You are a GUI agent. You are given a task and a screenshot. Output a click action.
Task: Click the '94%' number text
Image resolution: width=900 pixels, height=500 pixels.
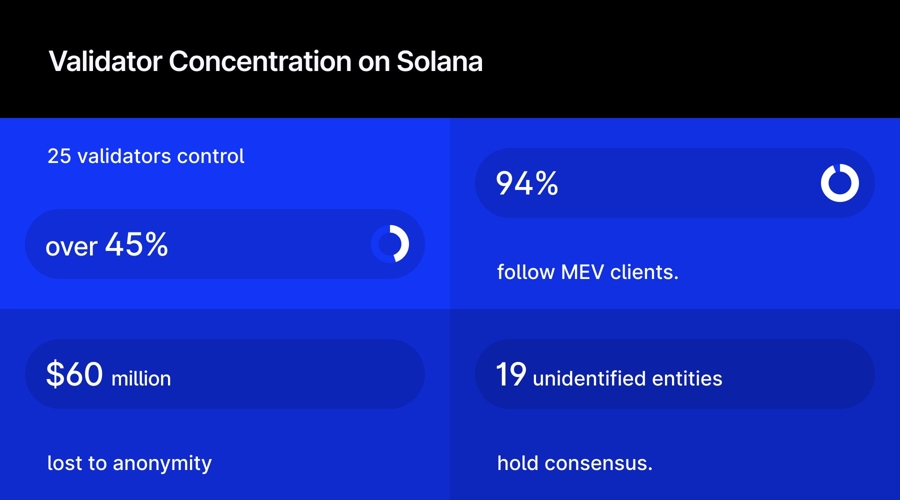(527, 183)
